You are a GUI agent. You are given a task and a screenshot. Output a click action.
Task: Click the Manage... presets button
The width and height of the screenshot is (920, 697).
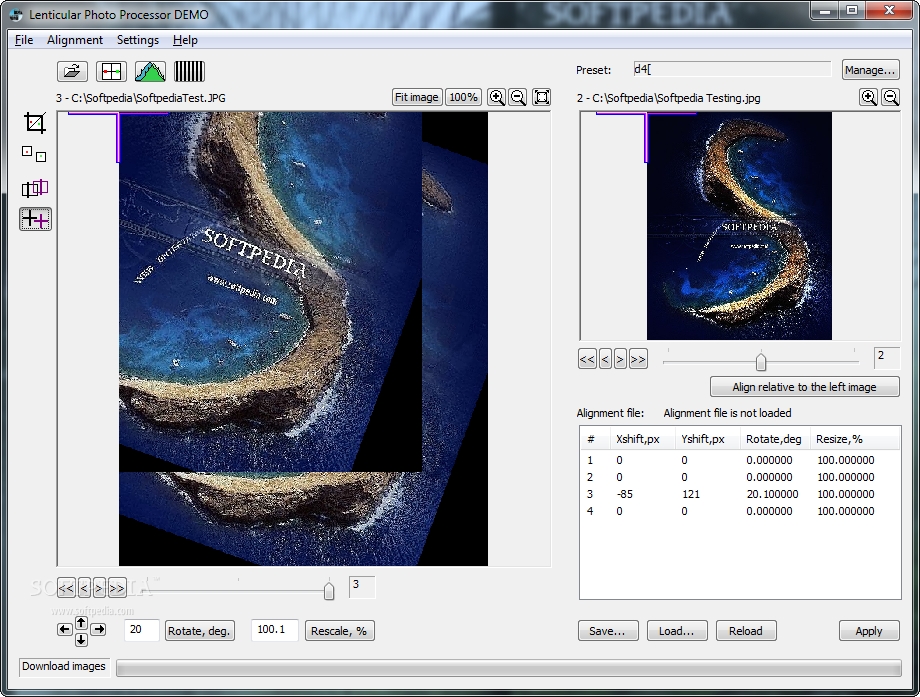click(x=870, y=70)
